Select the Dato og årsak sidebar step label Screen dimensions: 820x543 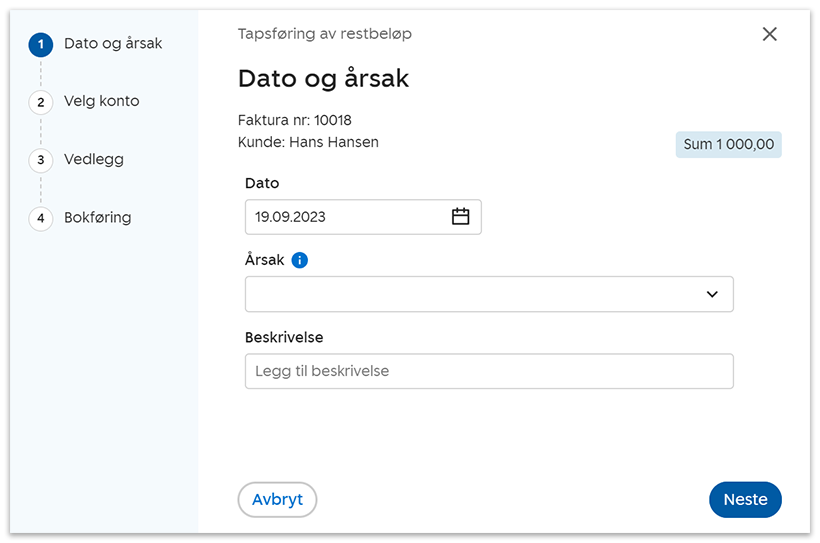tap(113, 43)
